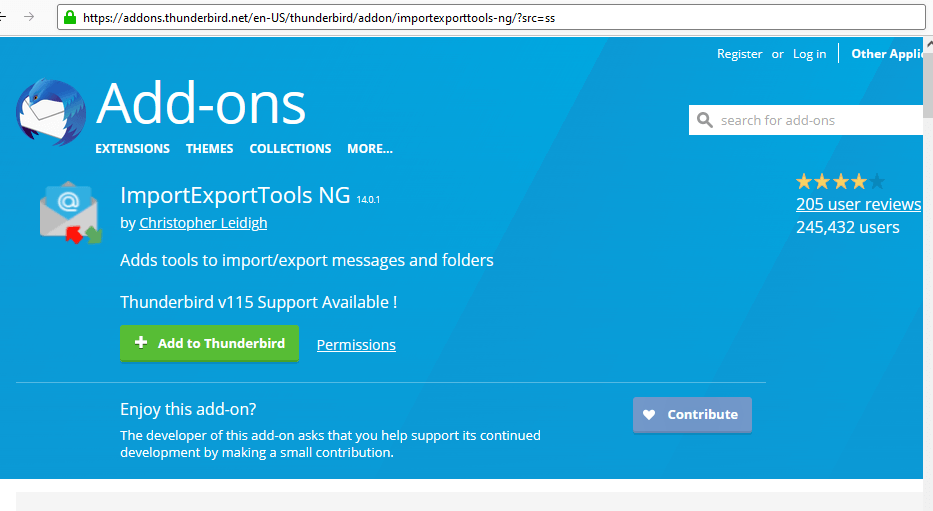Click the Add to Thunderbird button

click(x=209, y=343)
